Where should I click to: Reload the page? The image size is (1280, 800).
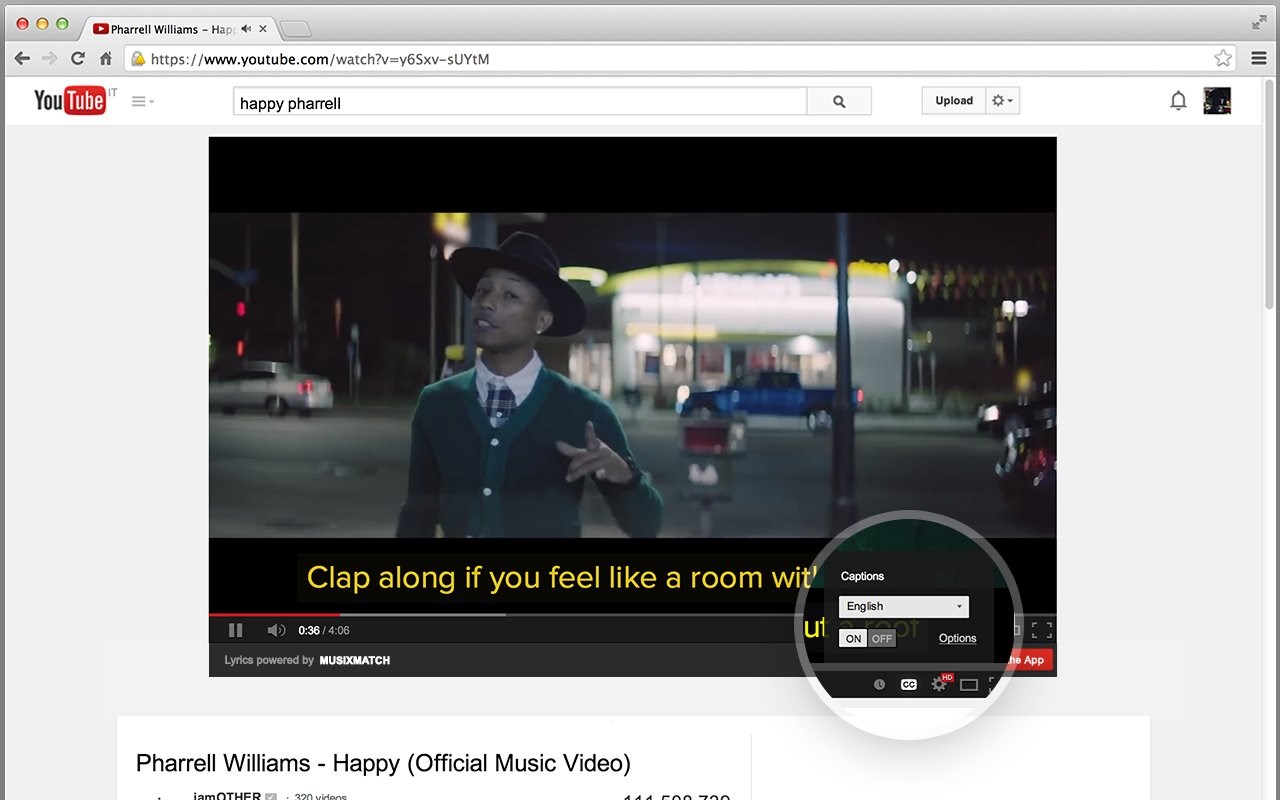[x=78, y=59]
